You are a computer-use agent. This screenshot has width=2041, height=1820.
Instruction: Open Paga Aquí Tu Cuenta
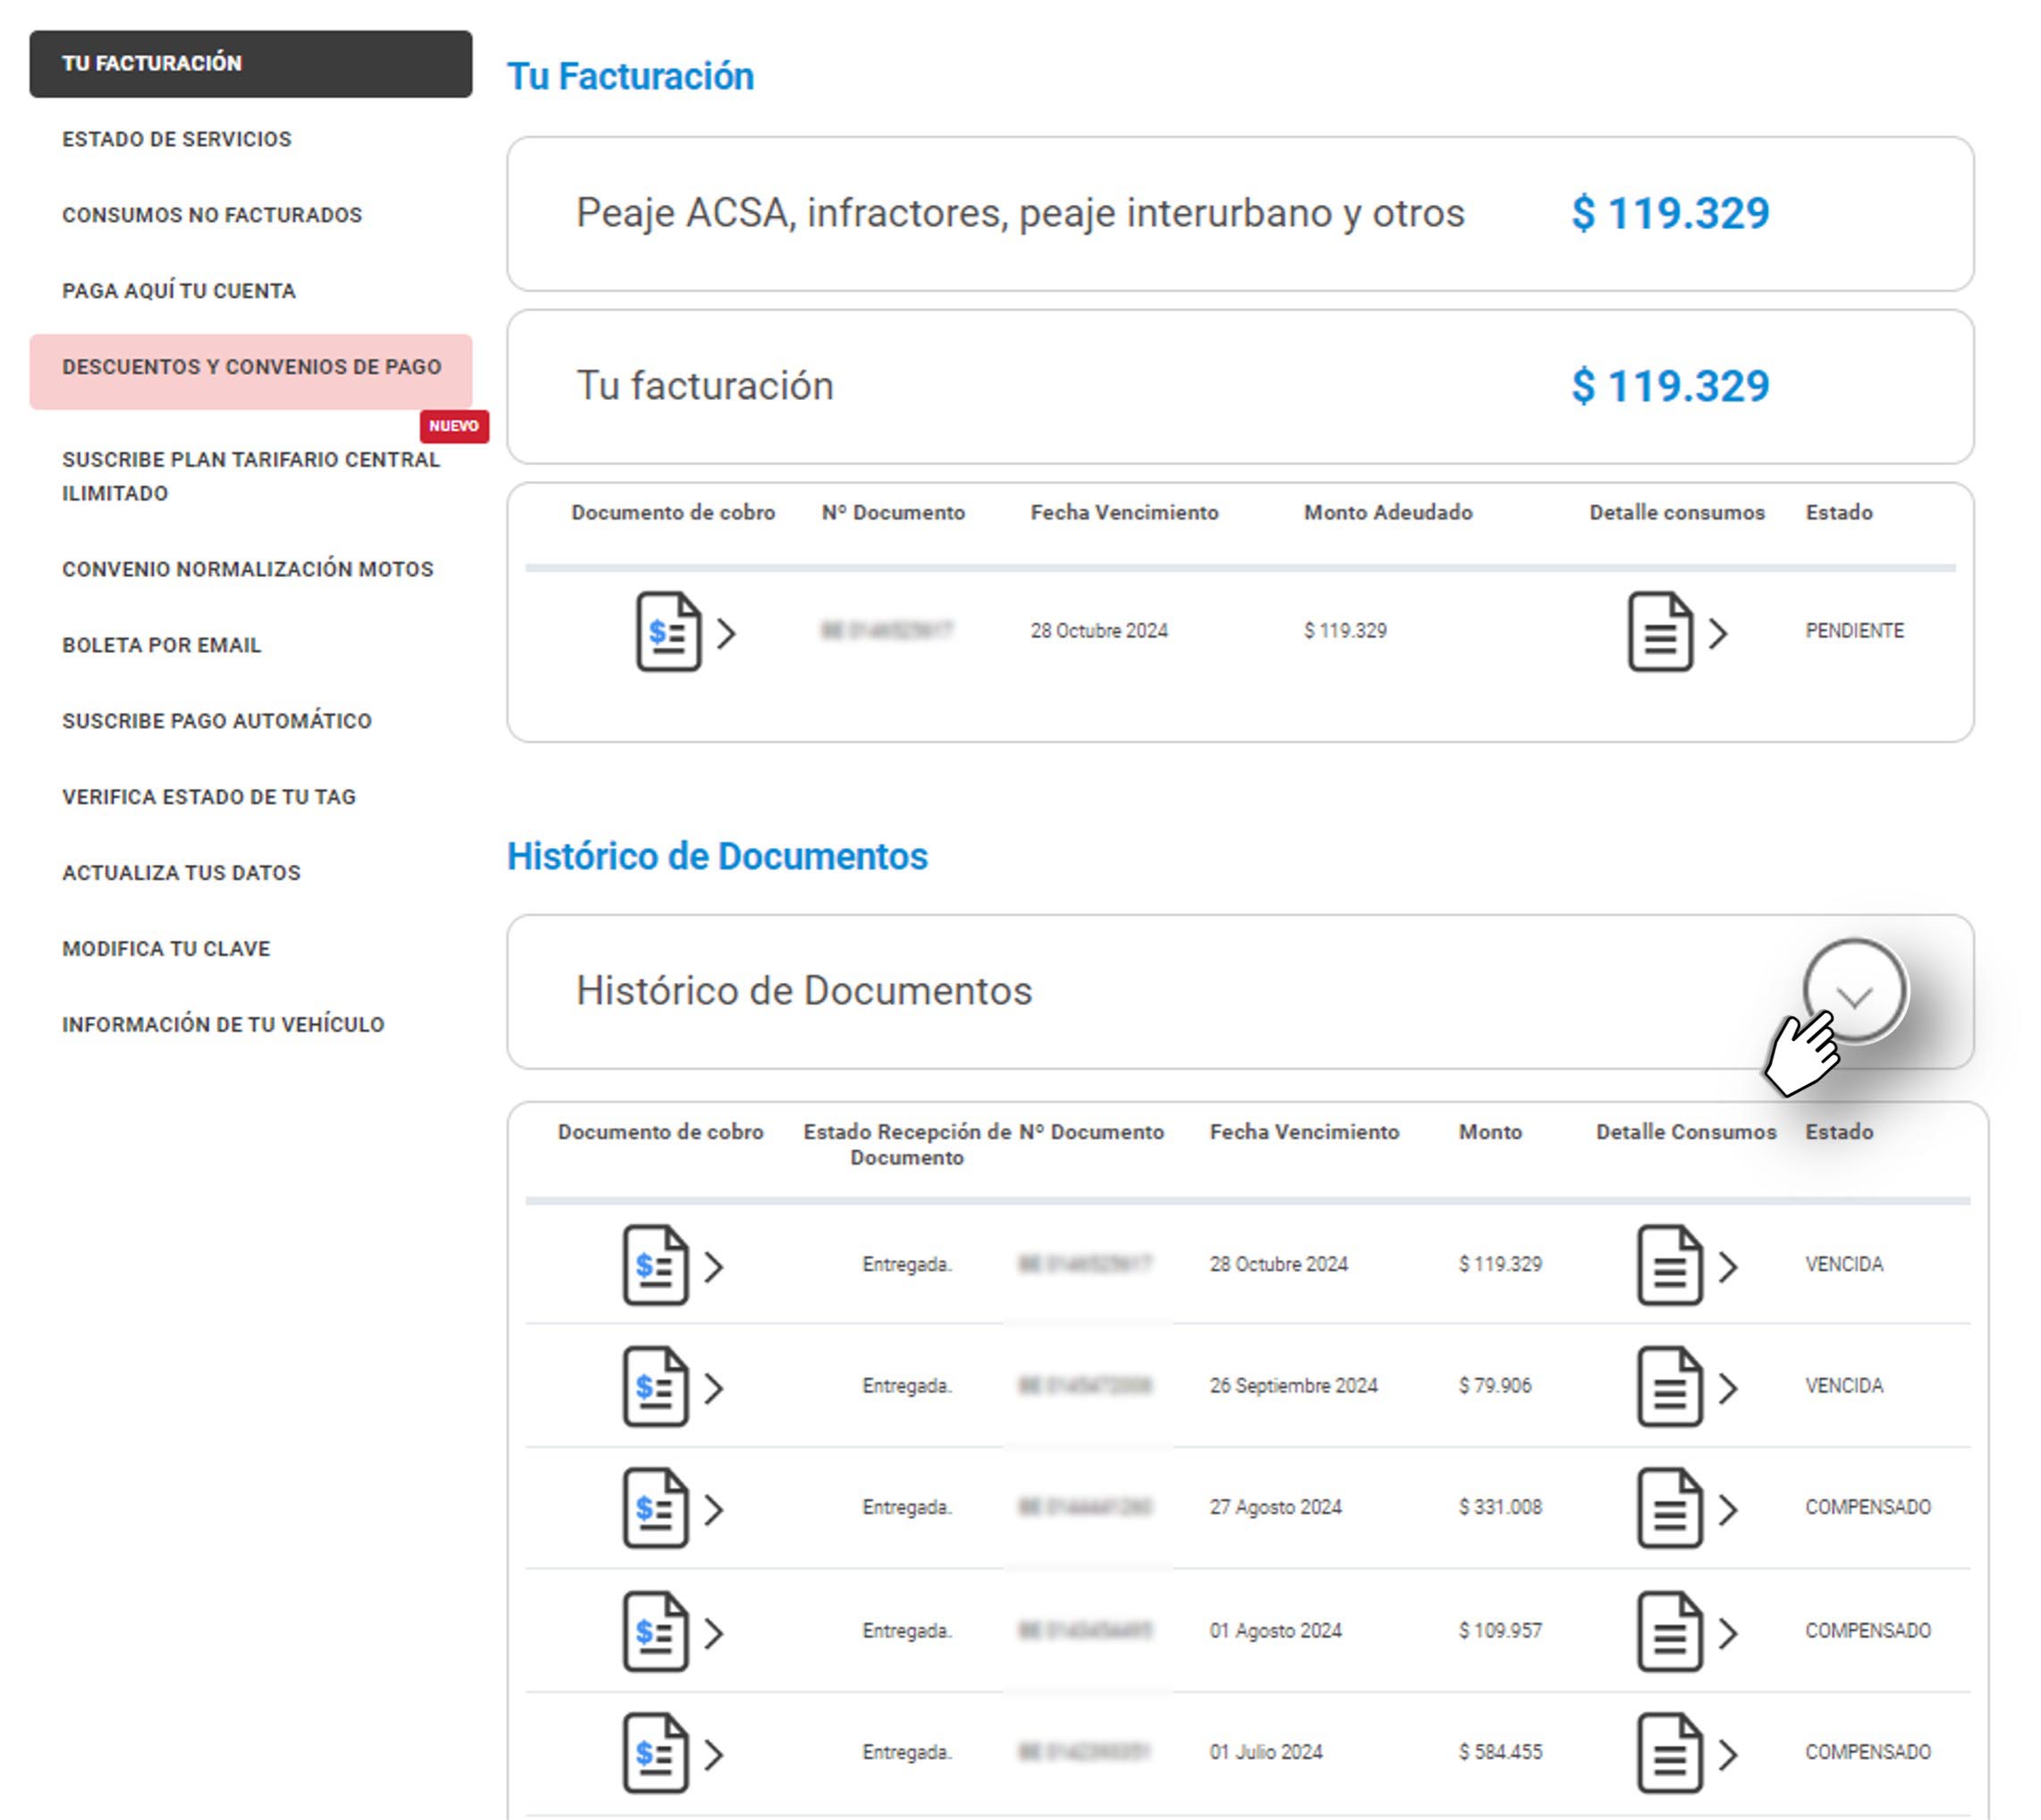tap(179, 291)
